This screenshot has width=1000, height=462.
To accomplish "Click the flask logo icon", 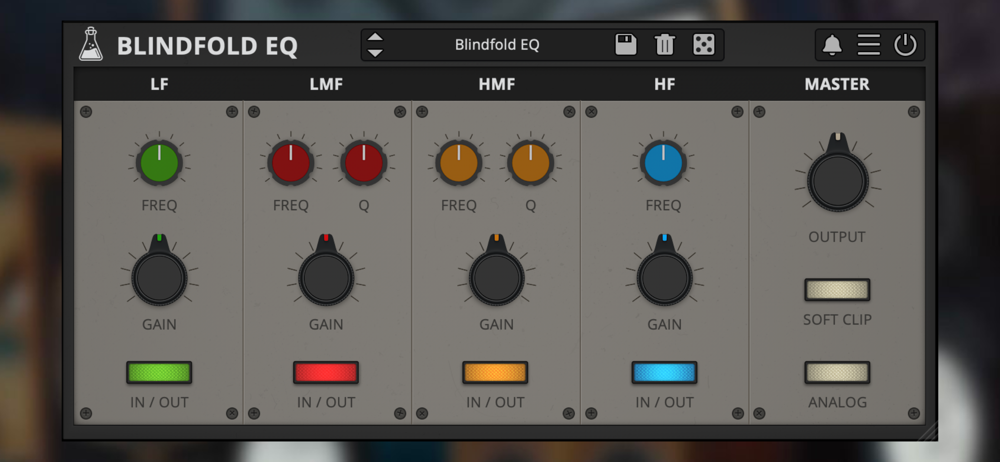I will (91, 44).
